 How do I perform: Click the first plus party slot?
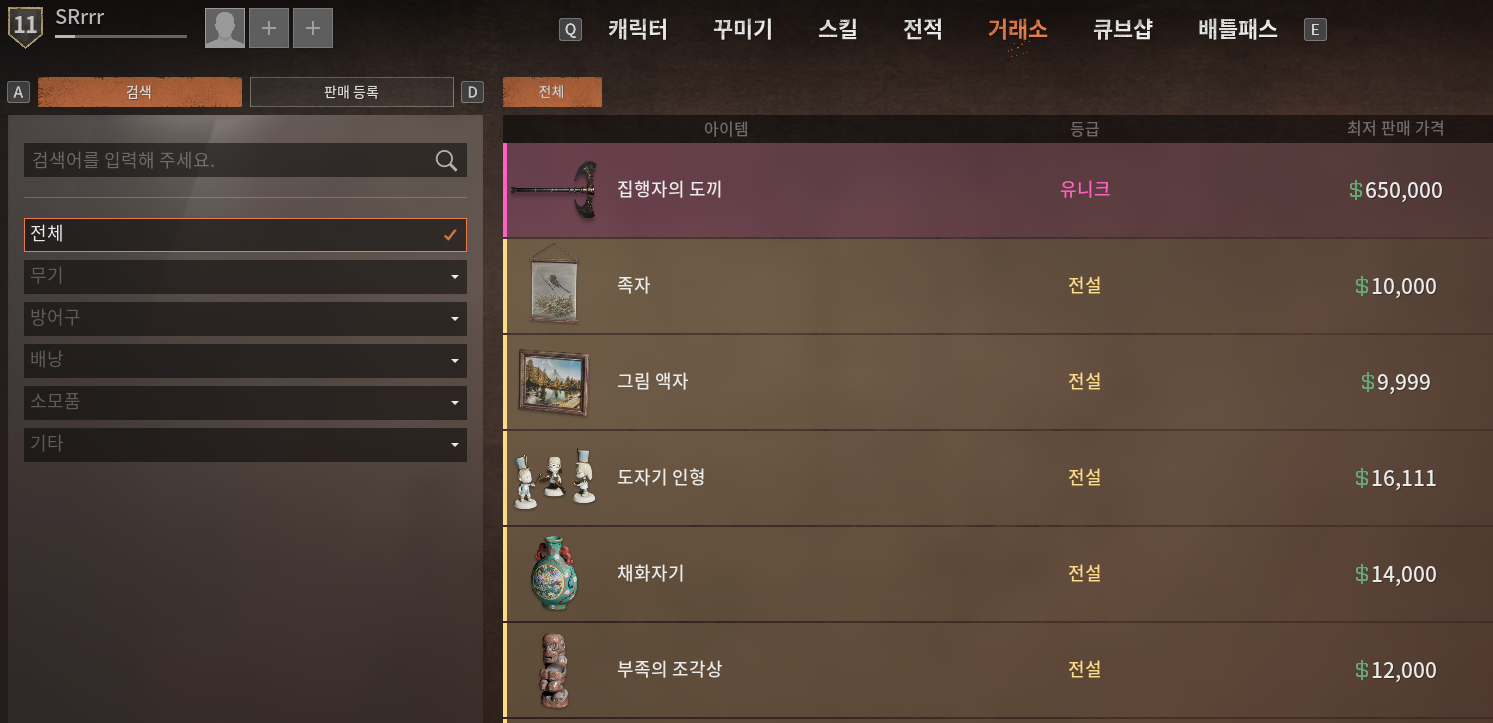pyautogui.click(x=269, y=28)
